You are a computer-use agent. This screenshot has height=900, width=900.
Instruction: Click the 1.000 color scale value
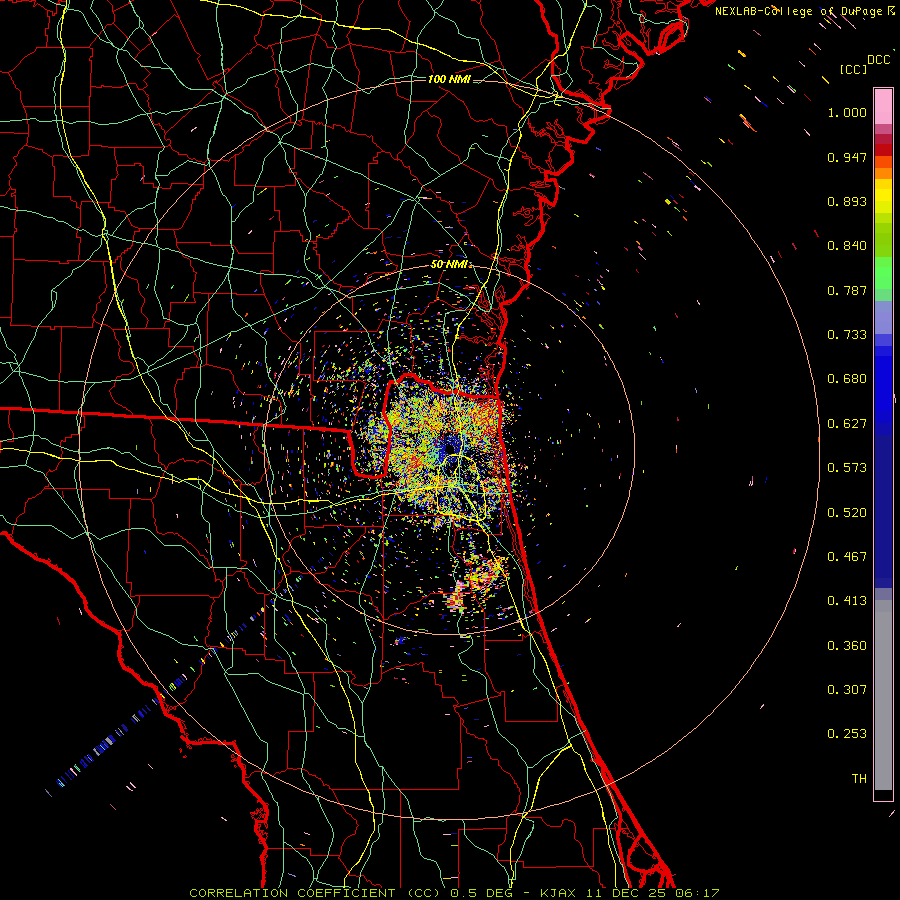click(847, 112)
